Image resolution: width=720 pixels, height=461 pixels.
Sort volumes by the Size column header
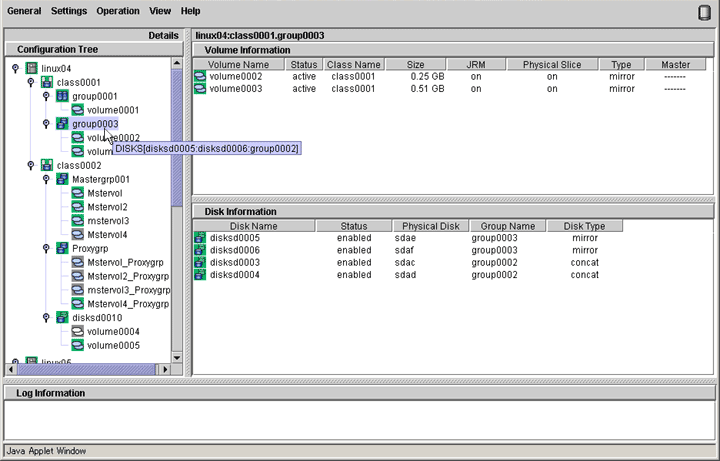coord(416,65)
